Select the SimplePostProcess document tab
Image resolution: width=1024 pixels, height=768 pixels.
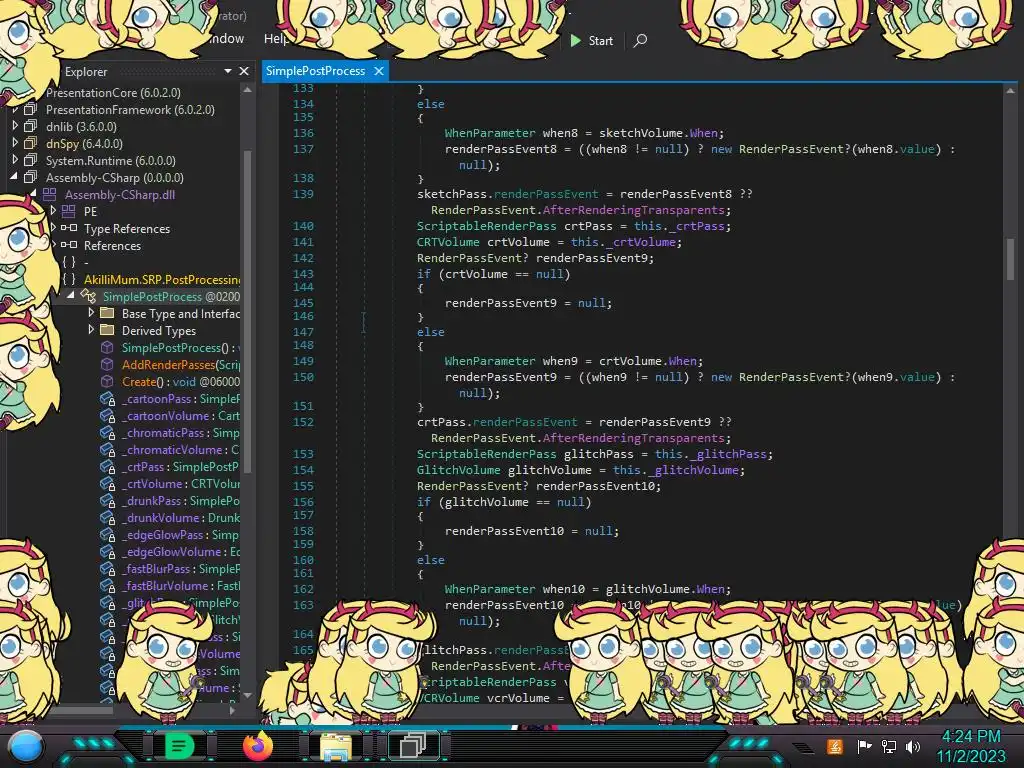315,71
